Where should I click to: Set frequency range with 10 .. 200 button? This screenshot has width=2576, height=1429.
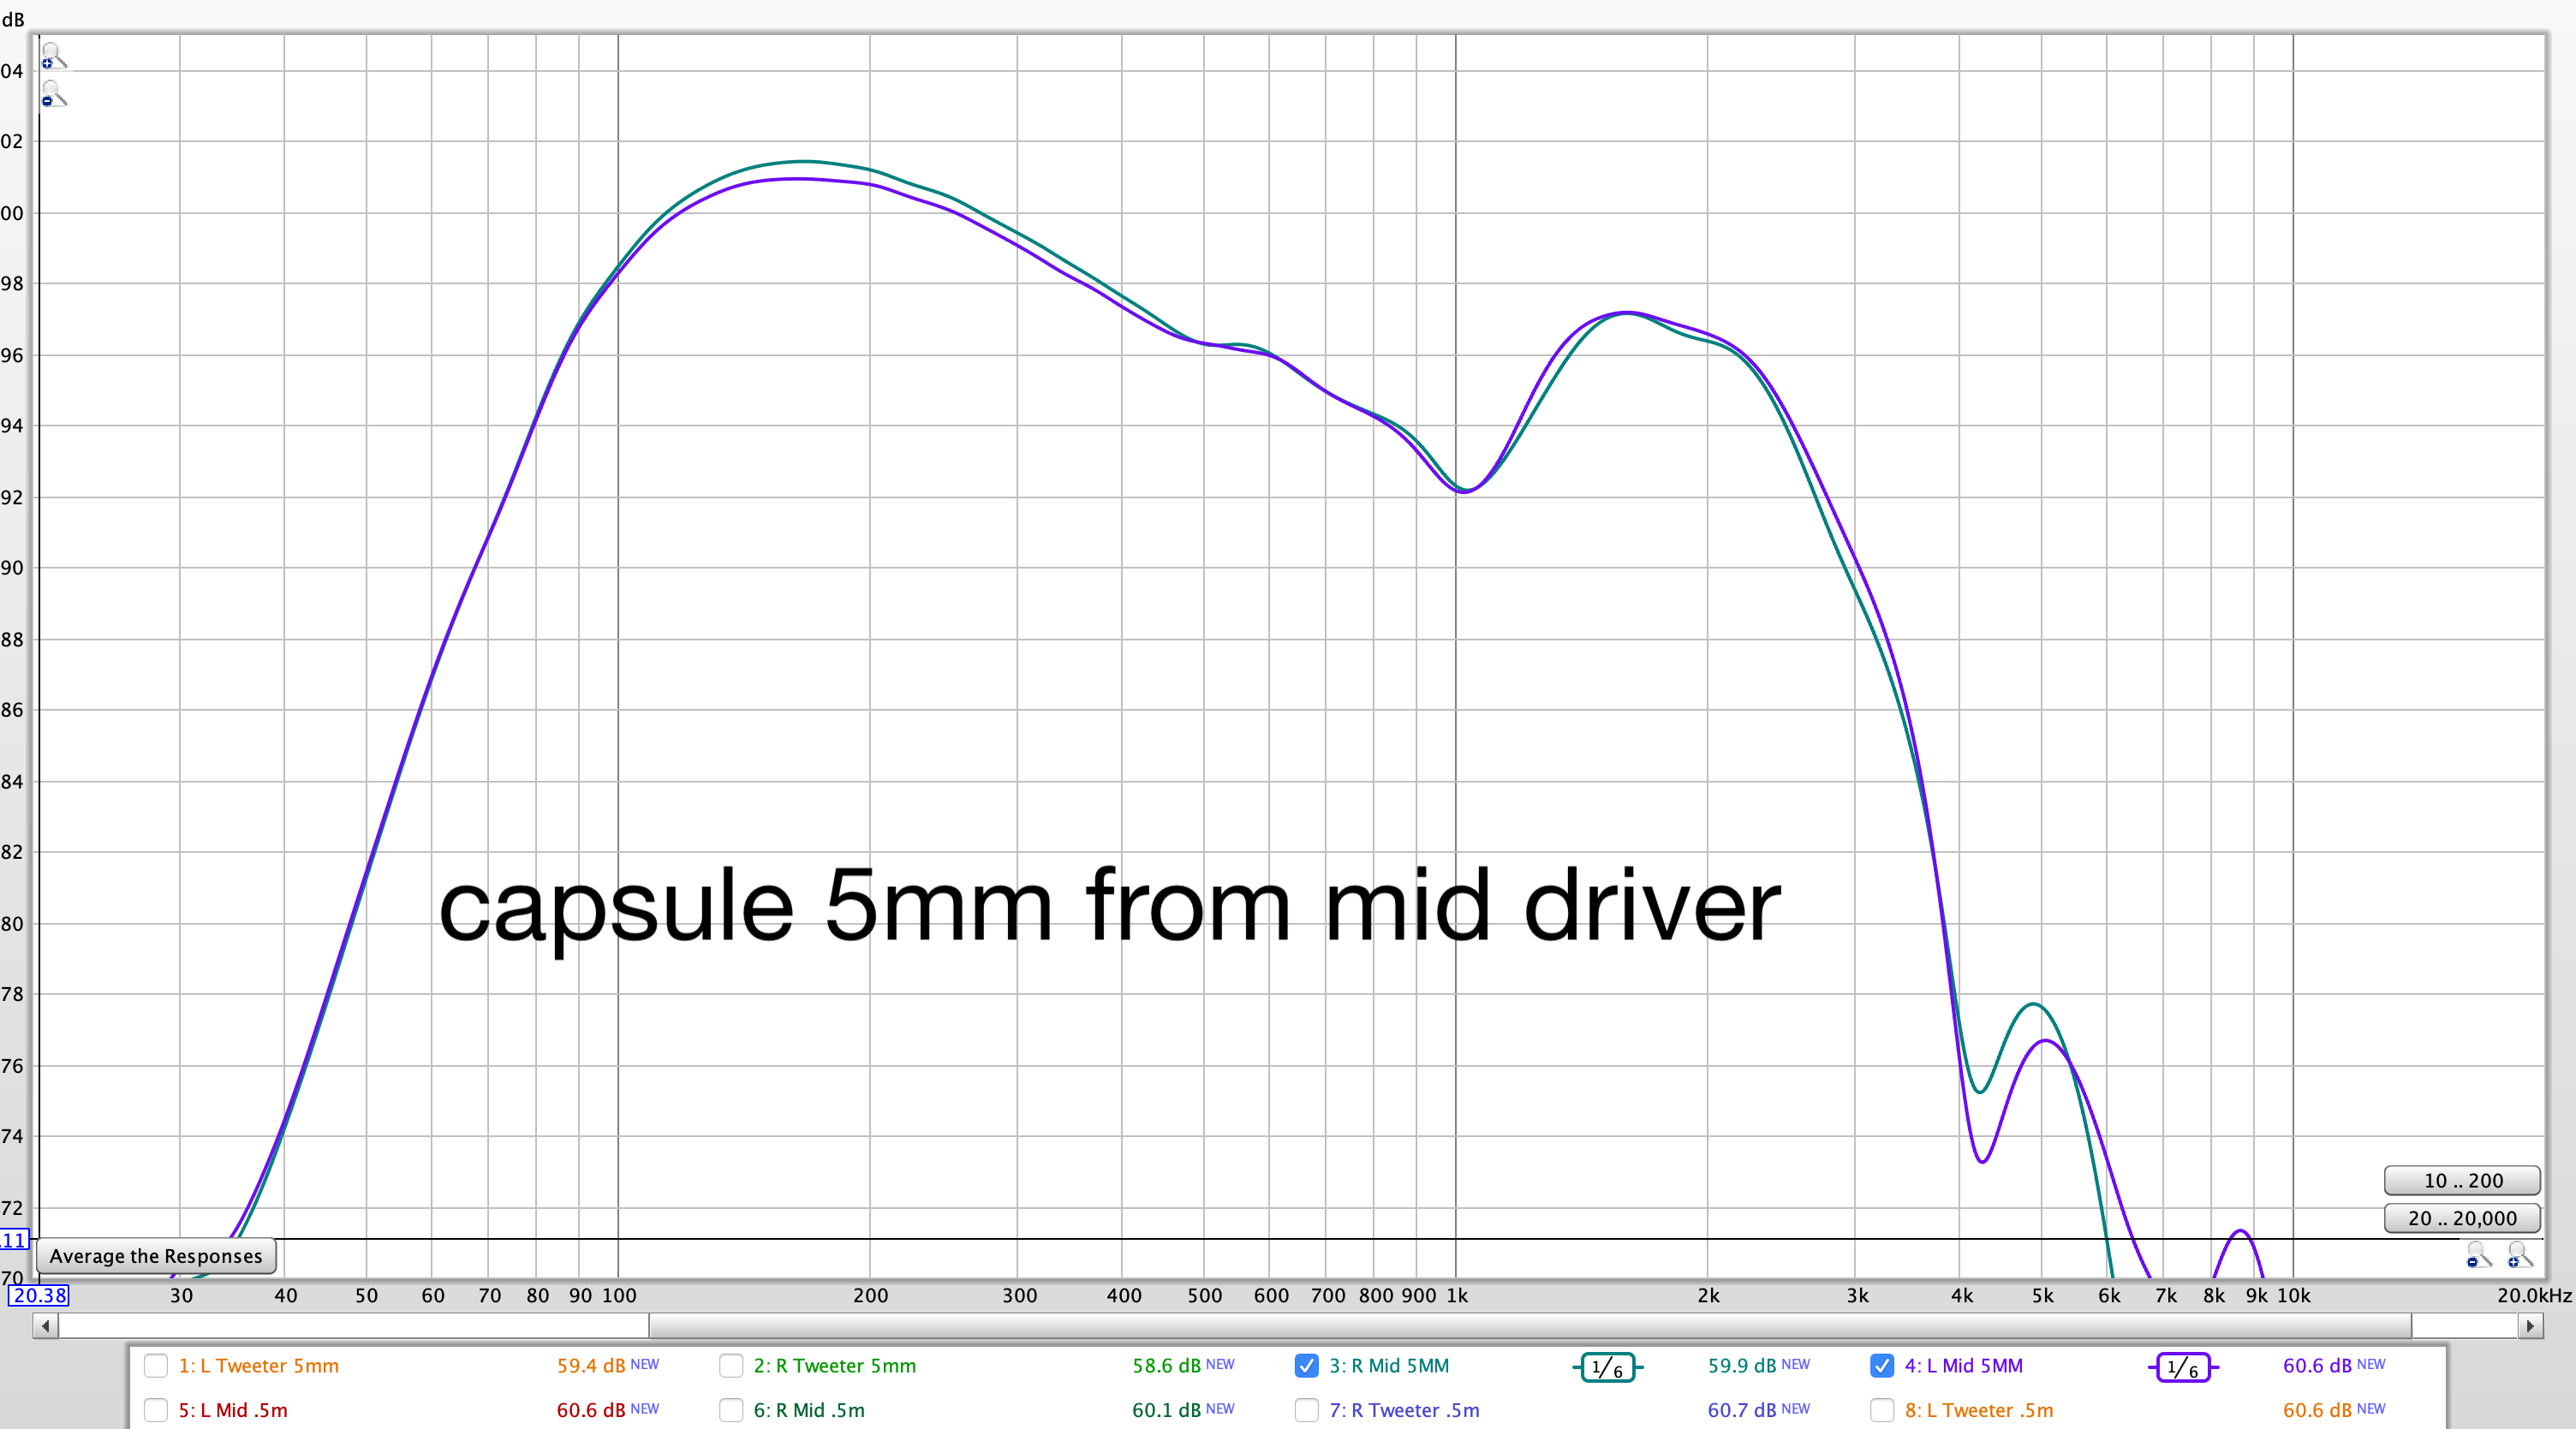tap(2462, 1181)
